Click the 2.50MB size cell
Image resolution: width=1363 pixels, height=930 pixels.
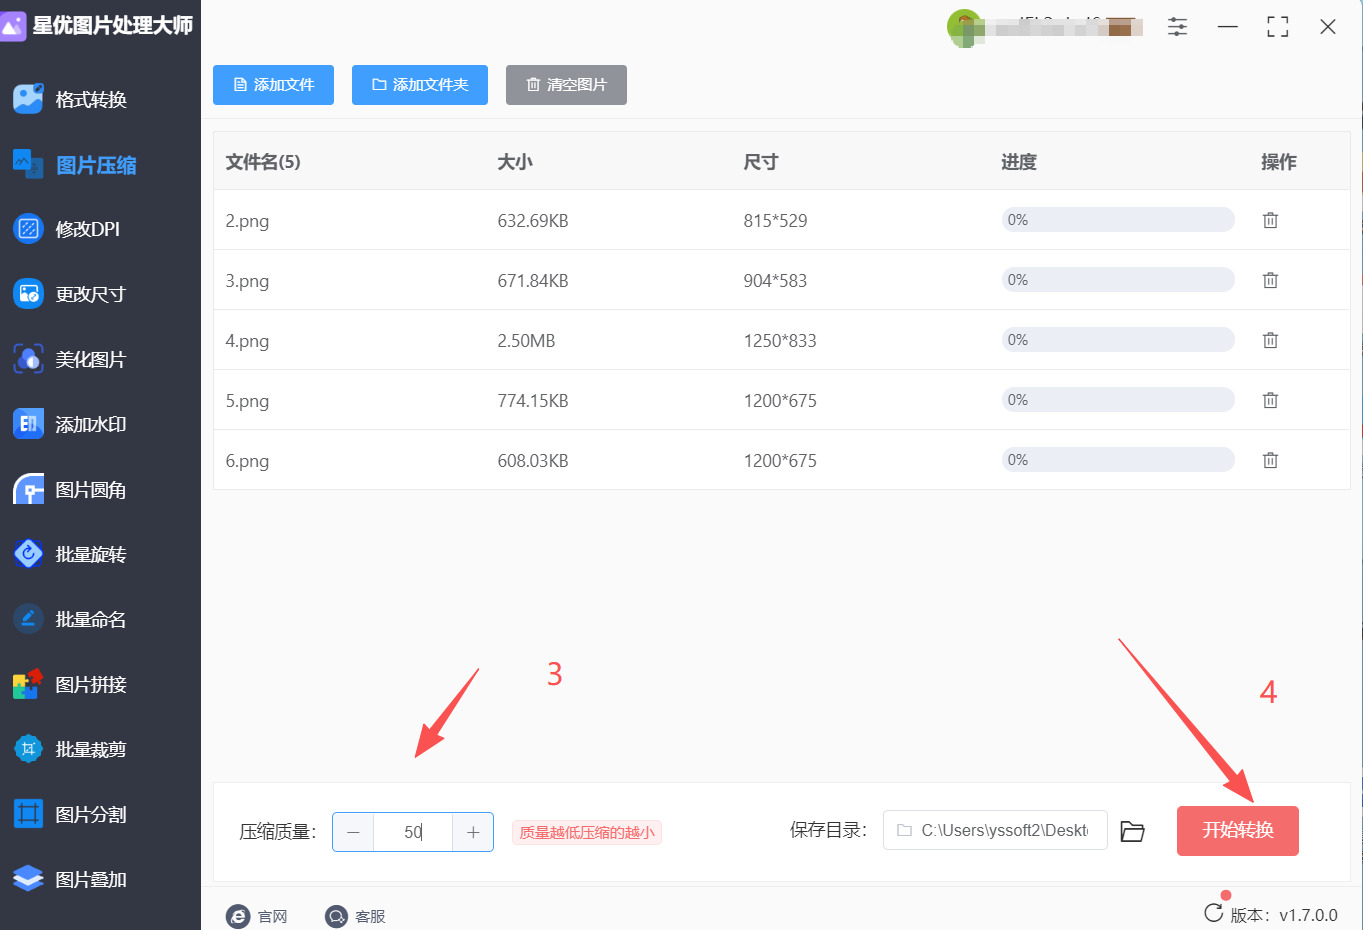(526, 341)
